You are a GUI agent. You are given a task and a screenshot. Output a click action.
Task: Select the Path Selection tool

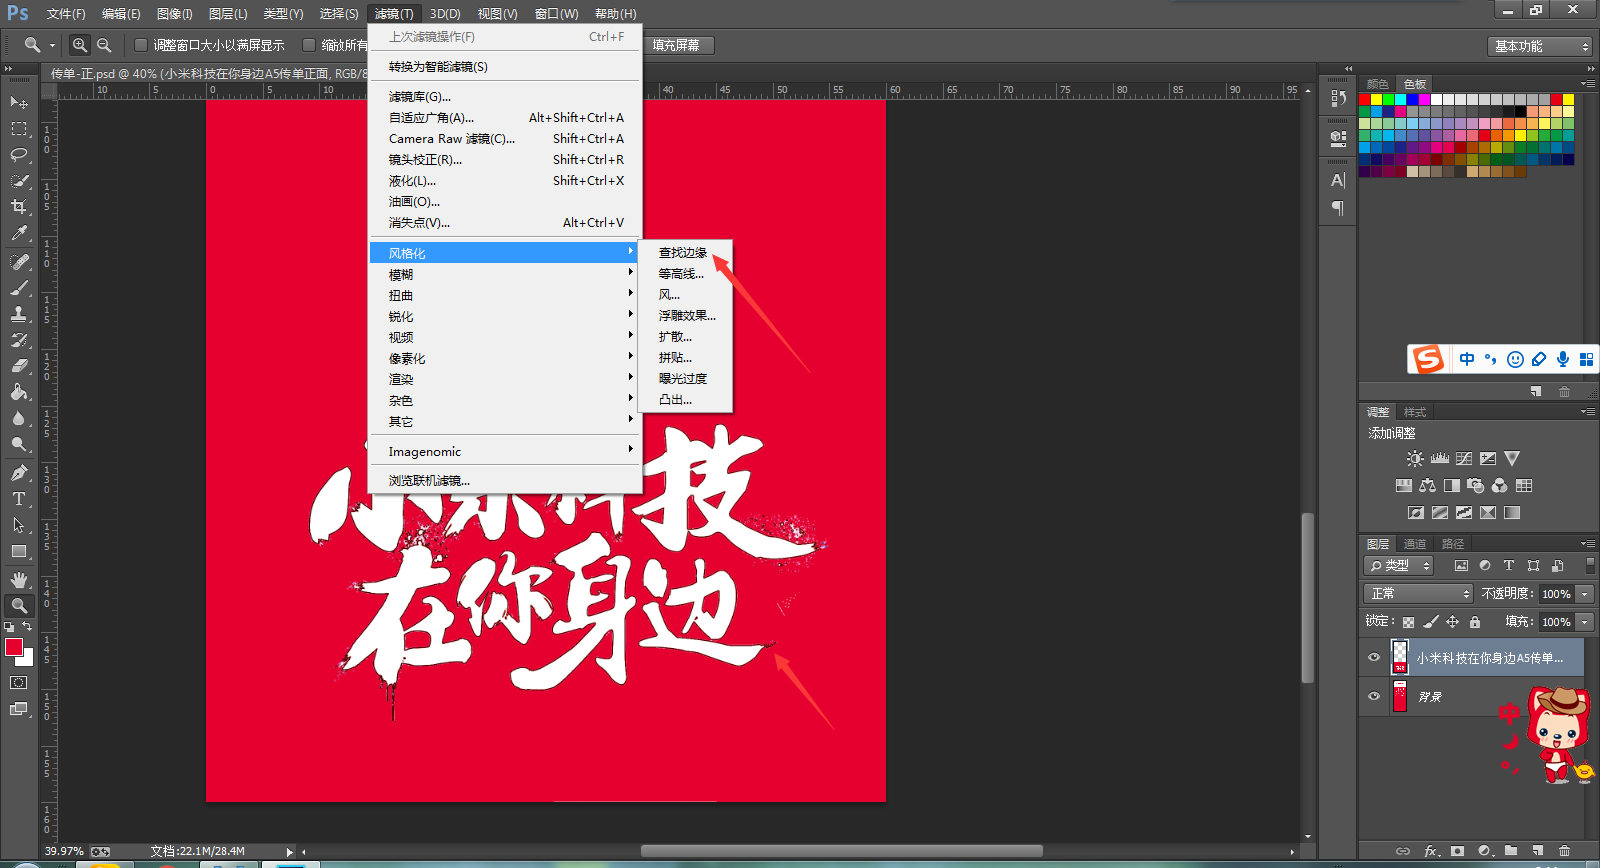point(18,525)
